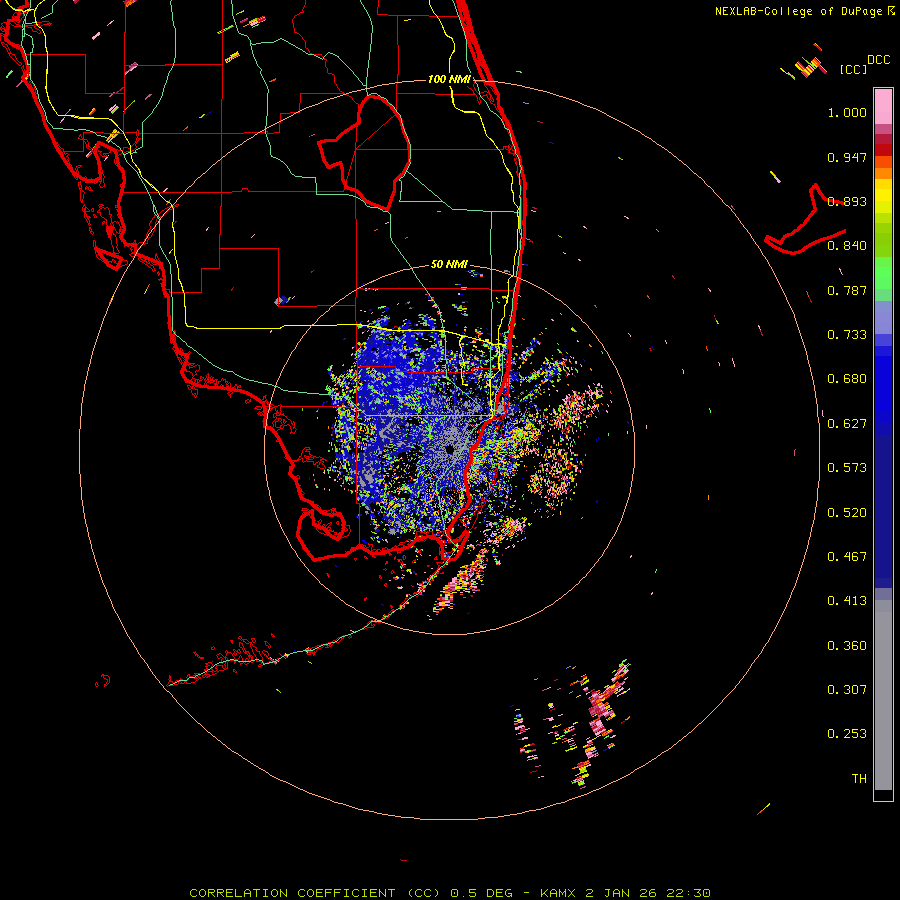Select the 0.893 scale value

click(x=847, y=201)
